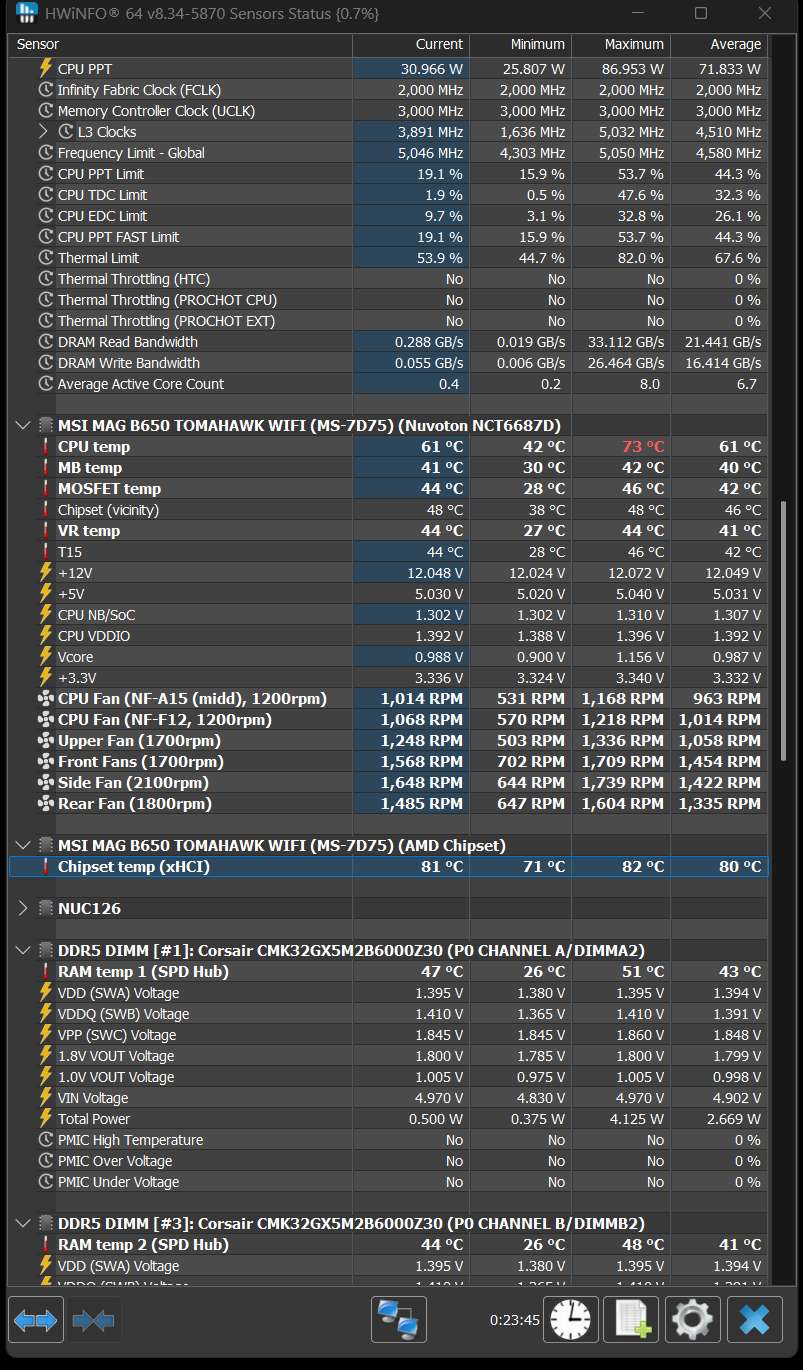803x1370 pixels.
Task: Select Thermal Throttling (PROCHOT EXT) row
Action: tap(389, 321)
